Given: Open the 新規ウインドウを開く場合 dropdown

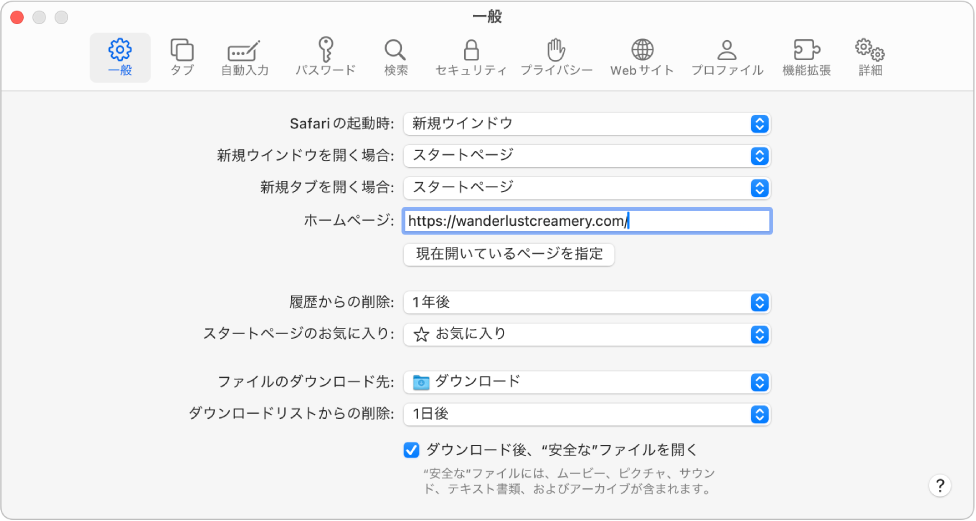Looking at the screenshot, I should 587,156.
